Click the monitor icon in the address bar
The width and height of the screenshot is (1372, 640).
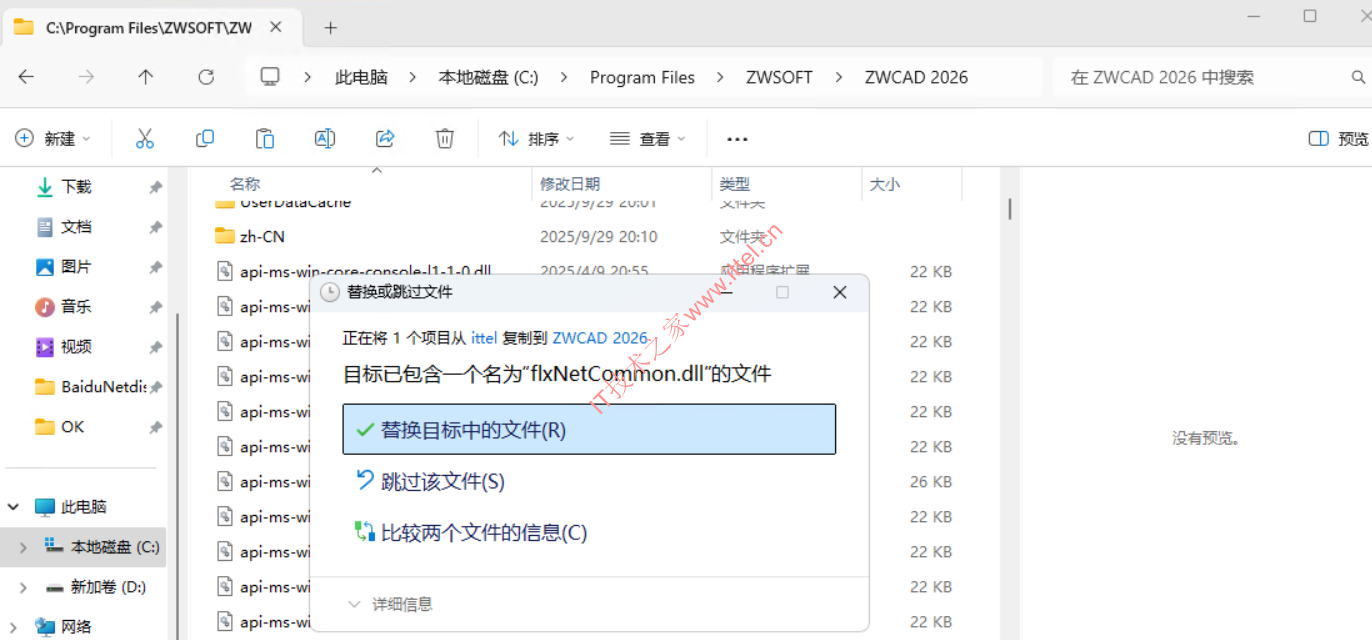[x=270, y=77]
